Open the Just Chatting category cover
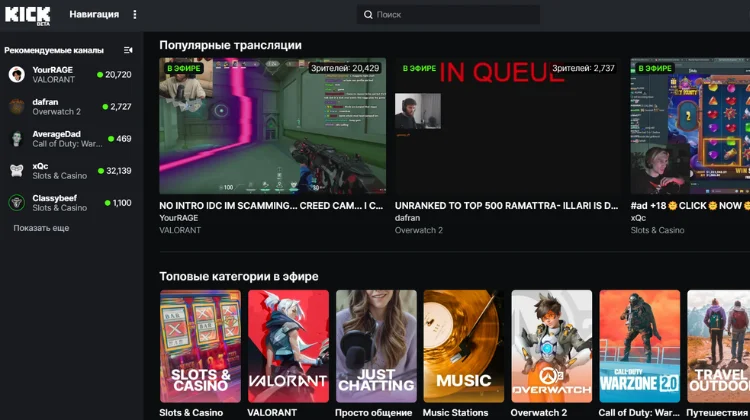 point(376,346)
